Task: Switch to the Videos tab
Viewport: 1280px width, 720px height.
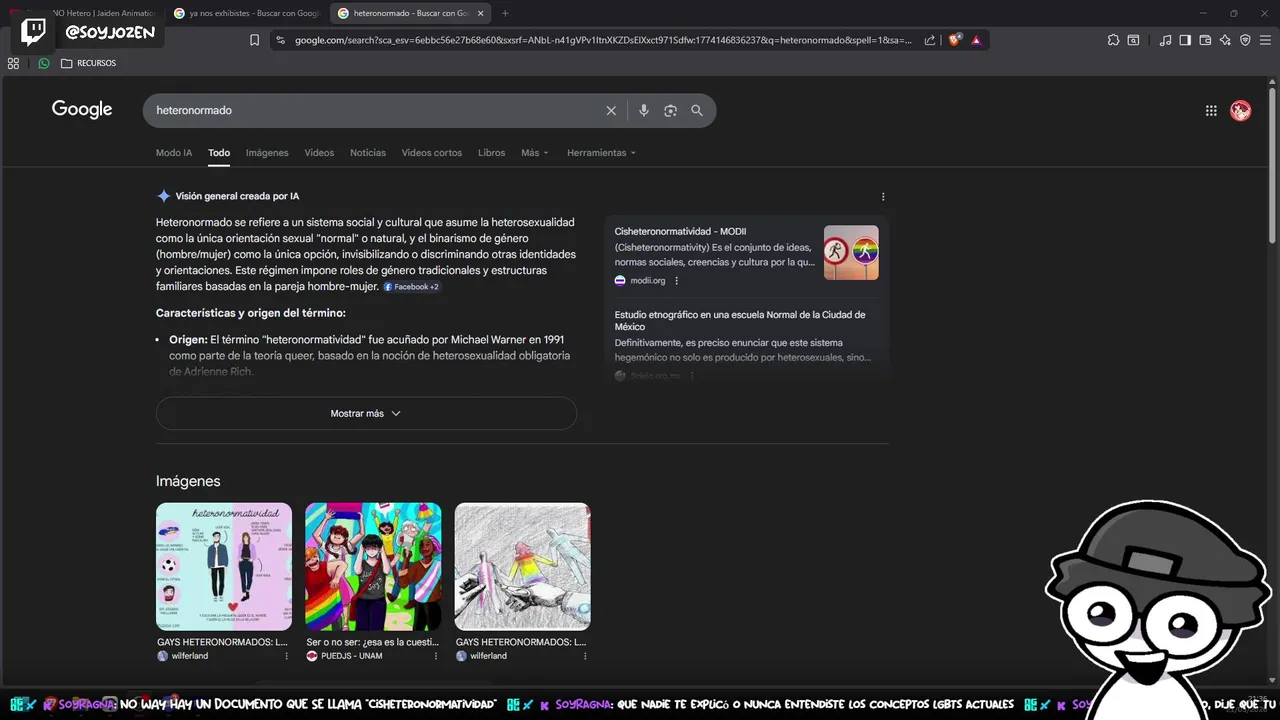Action: pyautogui.click(x=319, y=153)
